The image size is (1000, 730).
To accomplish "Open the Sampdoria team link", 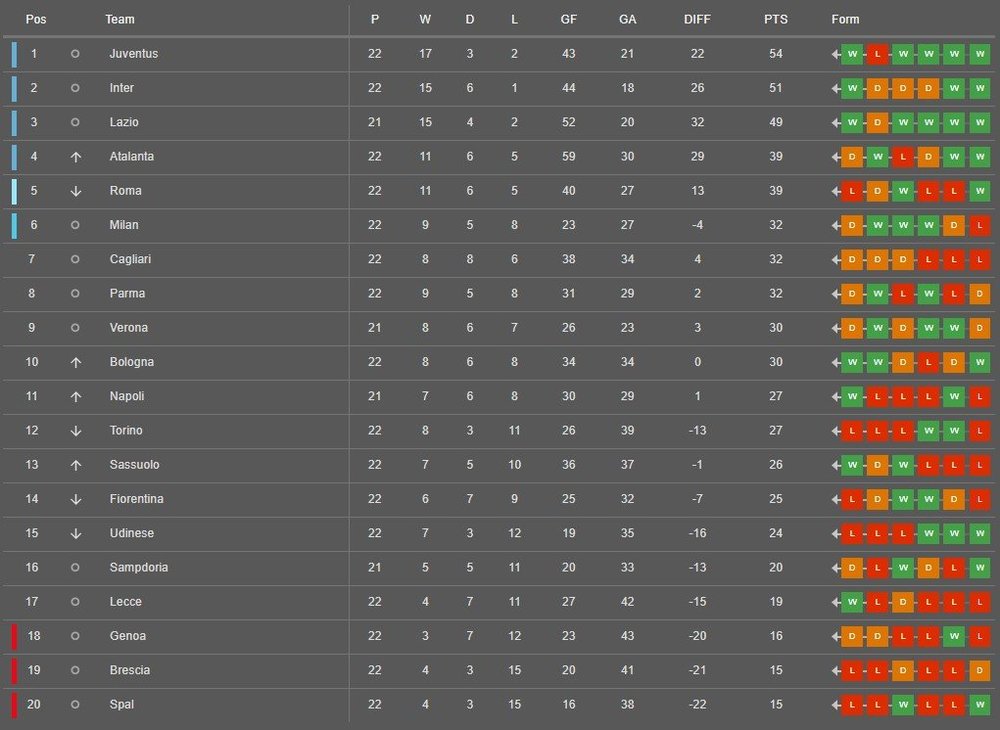I will [x=138, y=567].
